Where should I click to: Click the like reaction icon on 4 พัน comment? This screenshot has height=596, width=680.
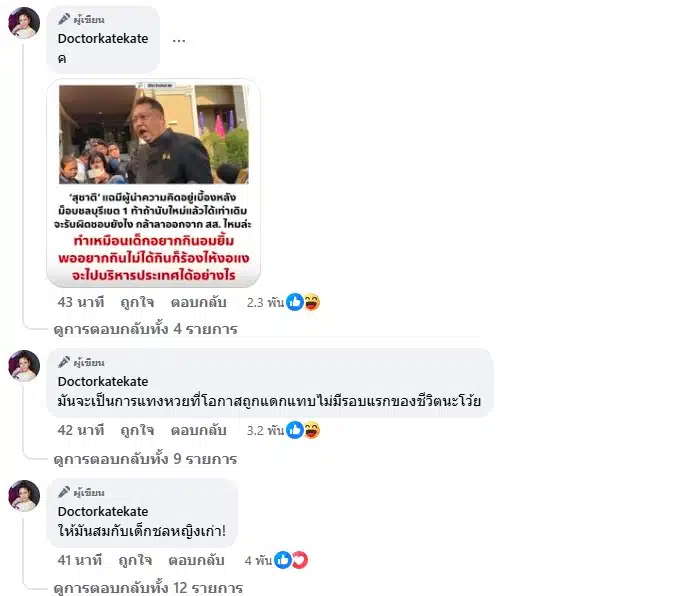[x=283, y=560]
